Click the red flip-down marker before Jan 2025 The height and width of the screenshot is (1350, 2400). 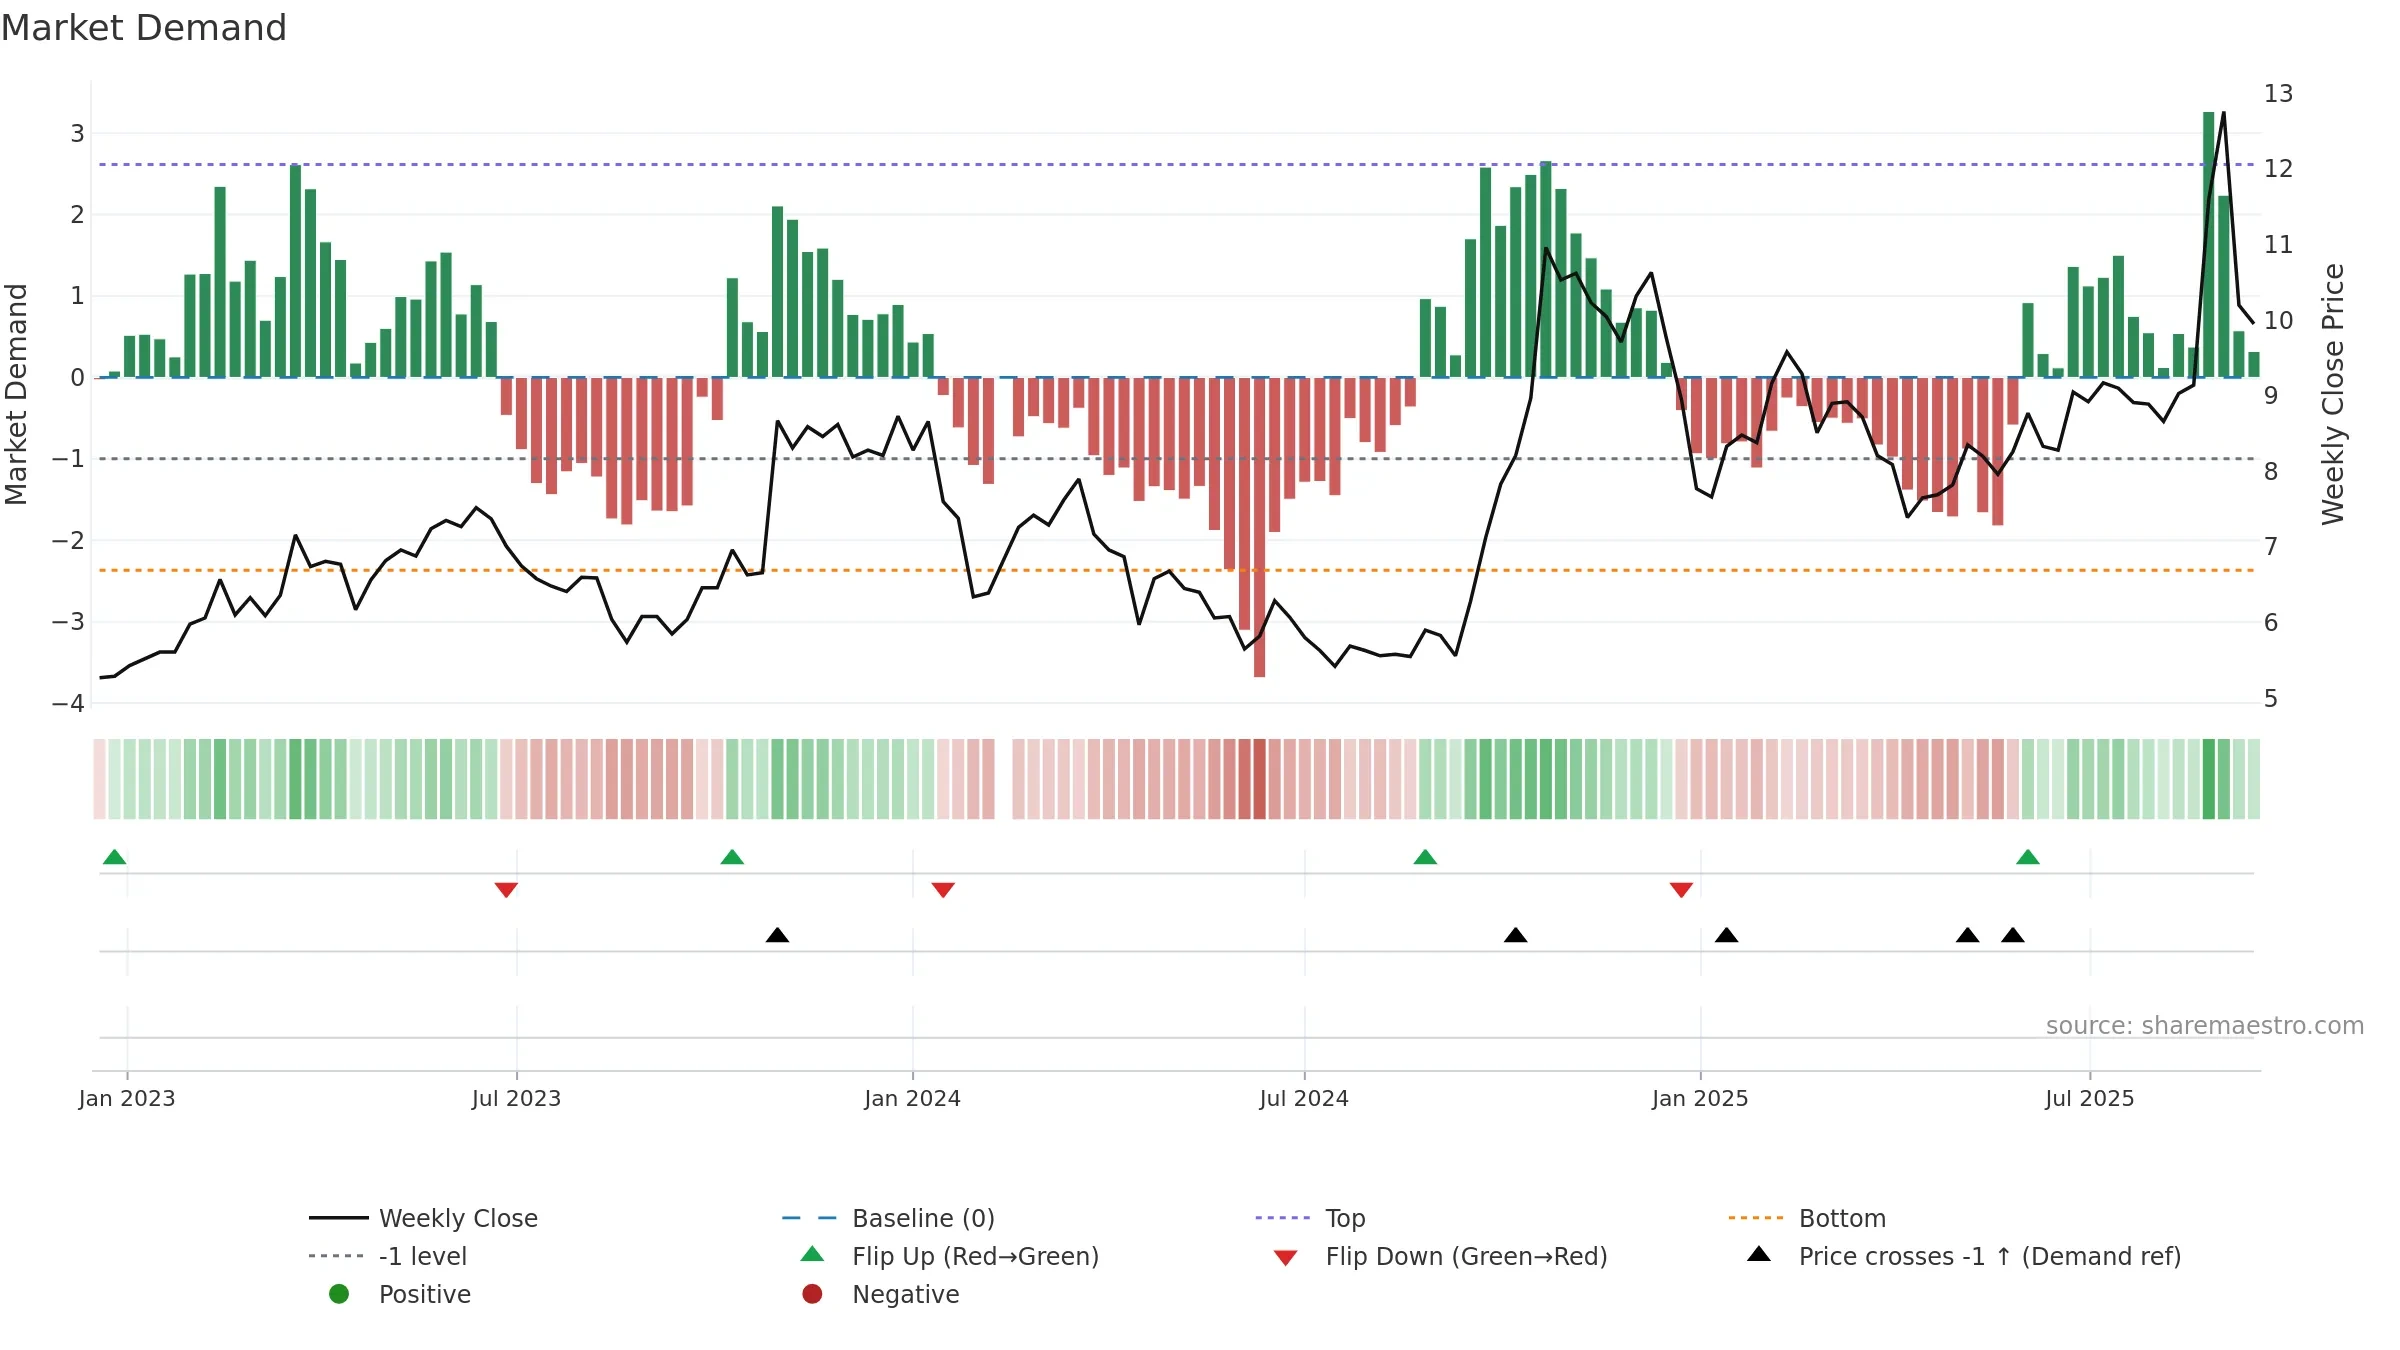point(1681,890)
